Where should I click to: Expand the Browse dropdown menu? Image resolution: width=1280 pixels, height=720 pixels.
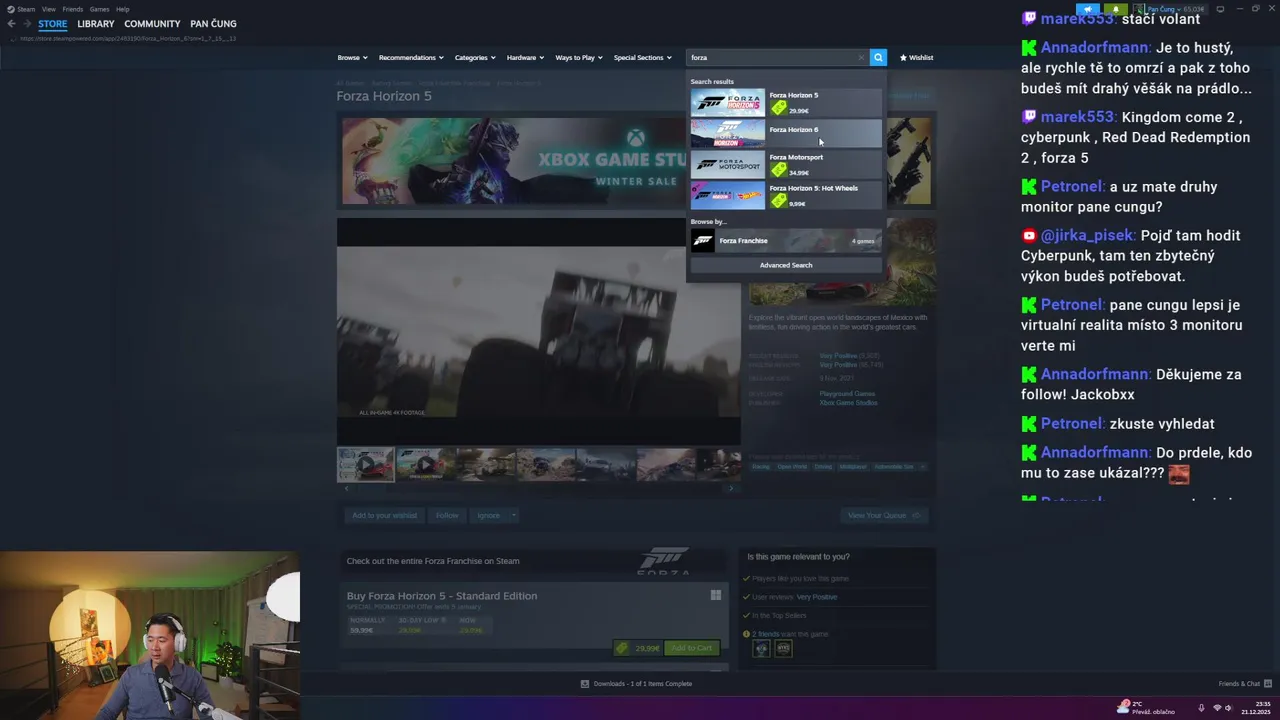pyautogui.click(x=352, y=58)
